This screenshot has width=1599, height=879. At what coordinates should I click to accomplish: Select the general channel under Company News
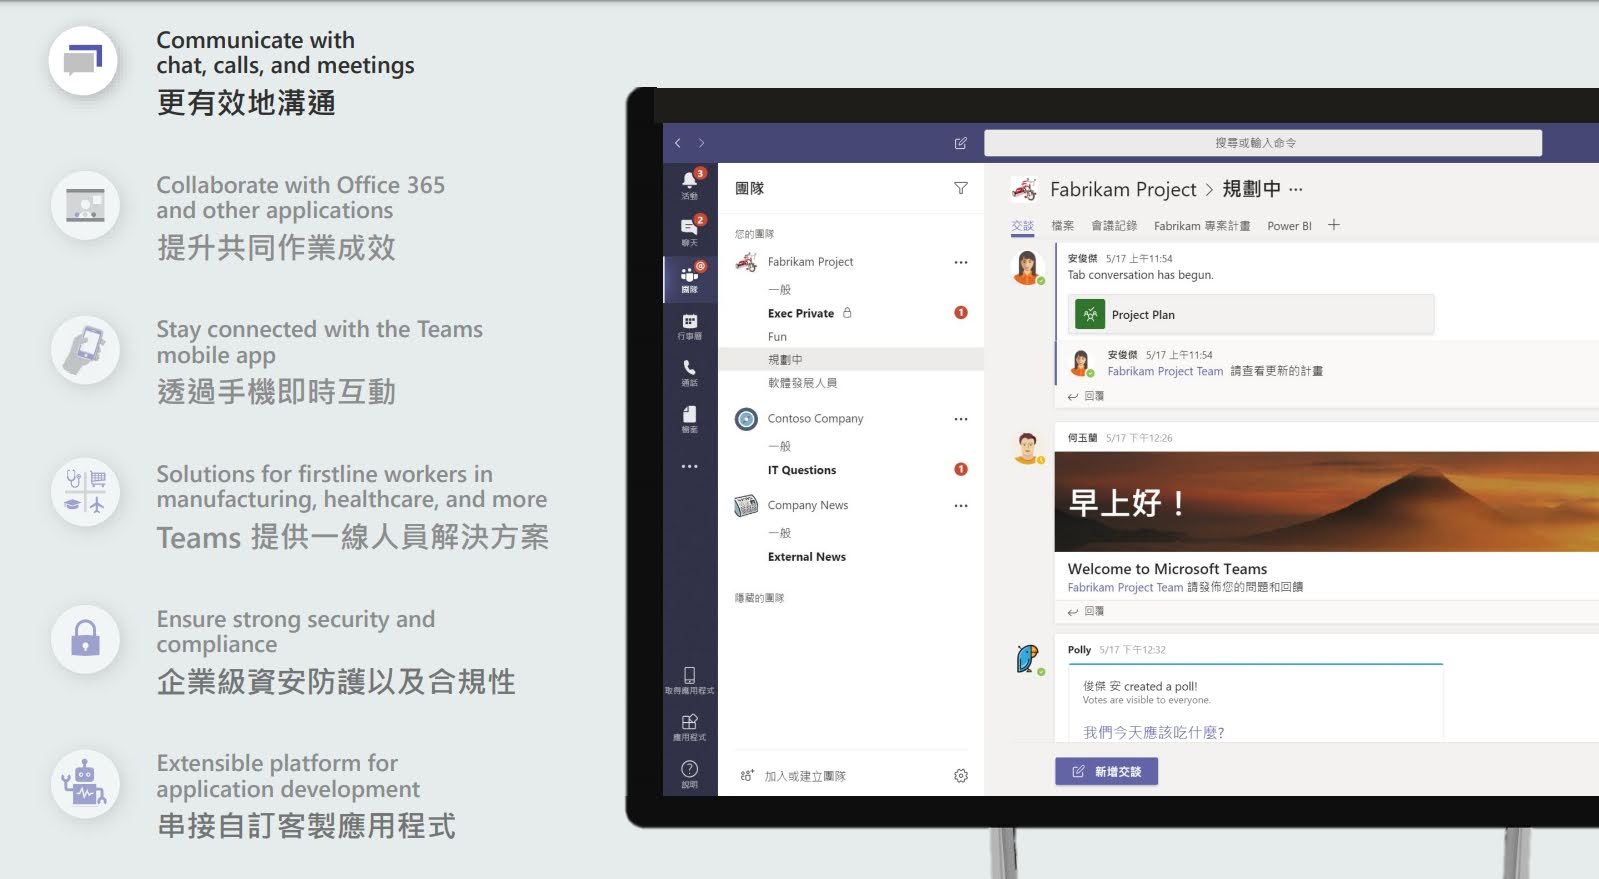pos(779,533)
